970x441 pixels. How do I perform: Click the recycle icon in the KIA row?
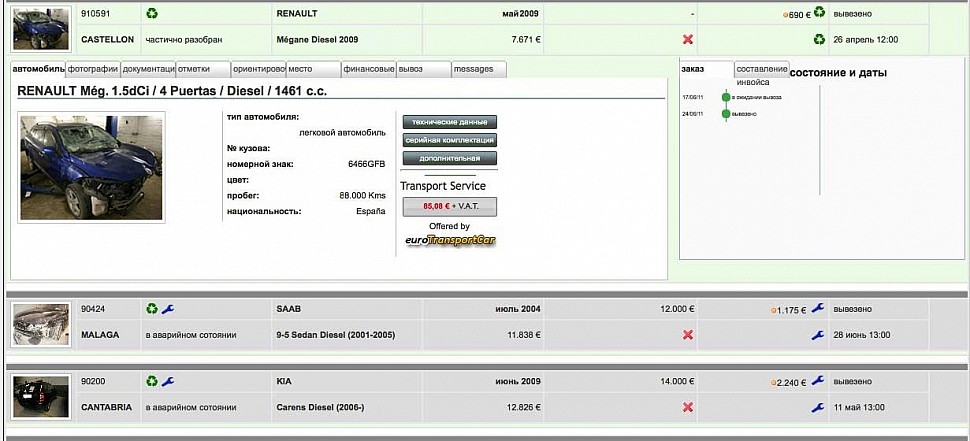pos(152,381)
